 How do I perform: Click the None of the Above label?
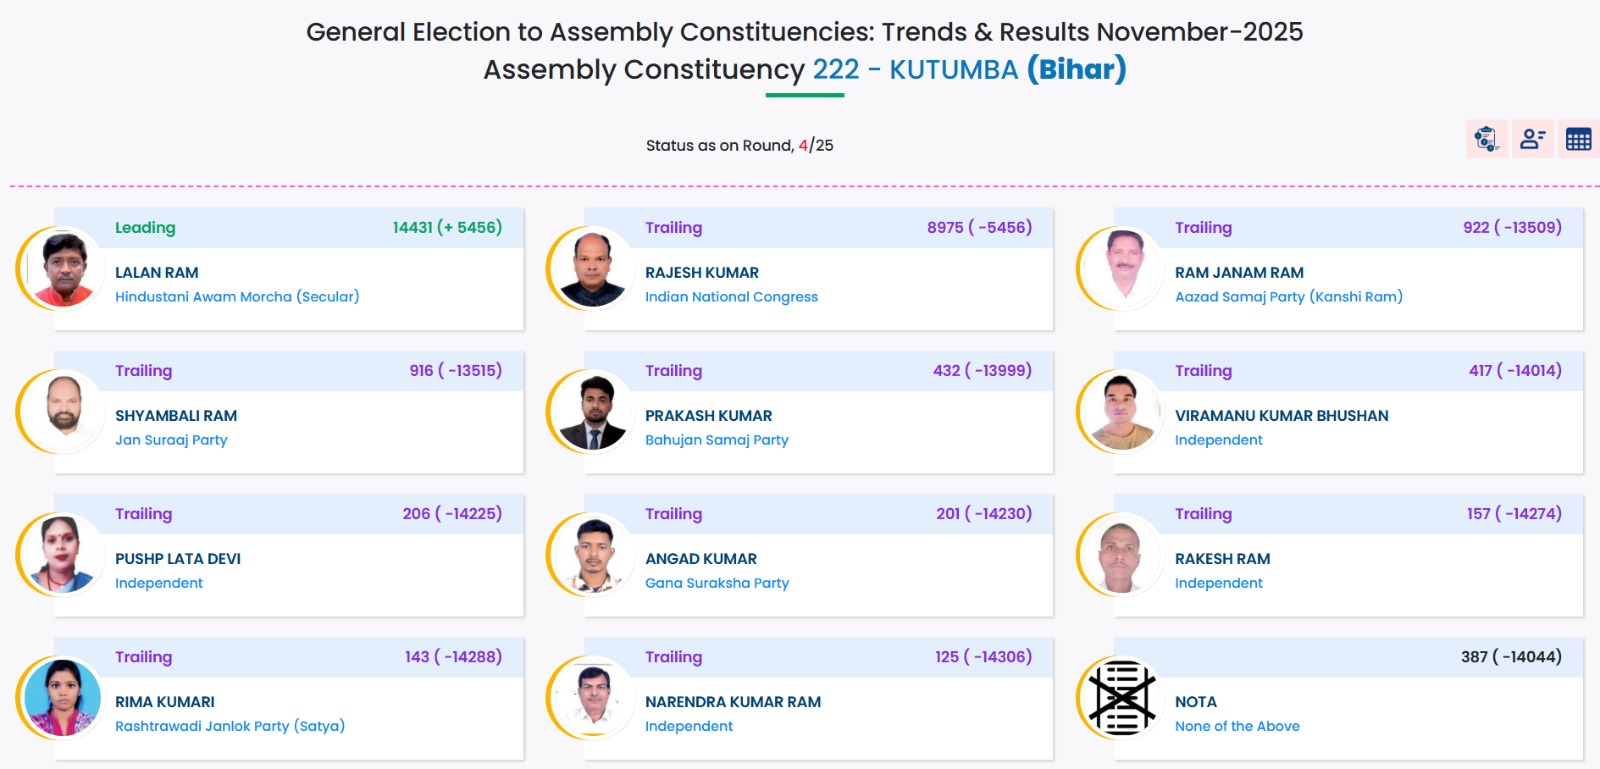(1237, 726)
